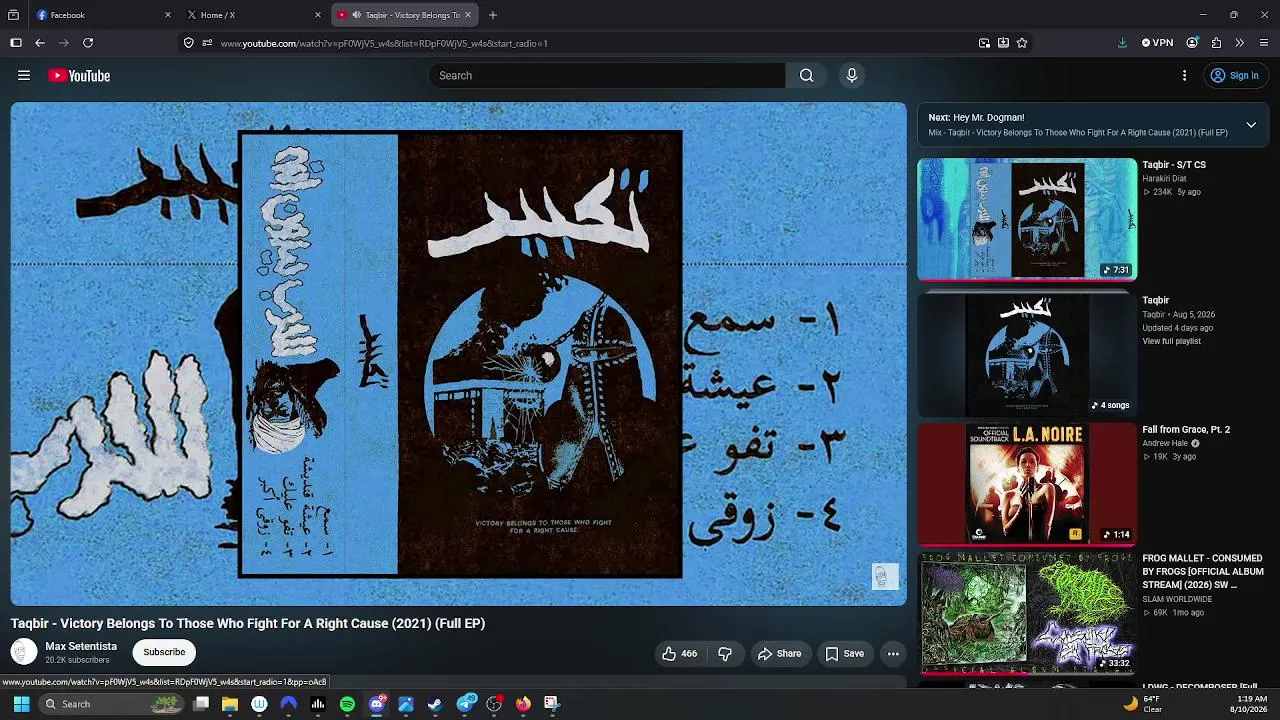1280x720 pixels.
Task: Open FROG MALLET video title link
Action: click(x=1203, y=572)
